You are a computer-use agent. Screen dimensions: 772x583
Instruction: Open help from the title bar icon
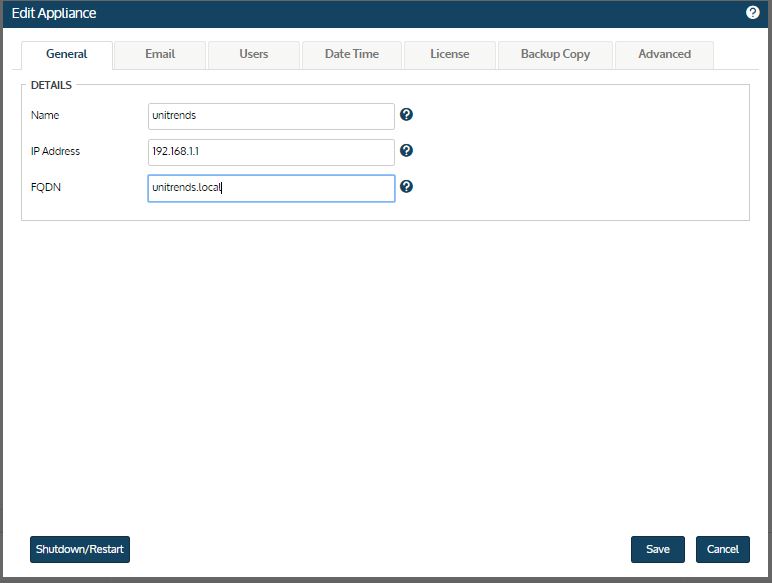click(x=752, y=13)
